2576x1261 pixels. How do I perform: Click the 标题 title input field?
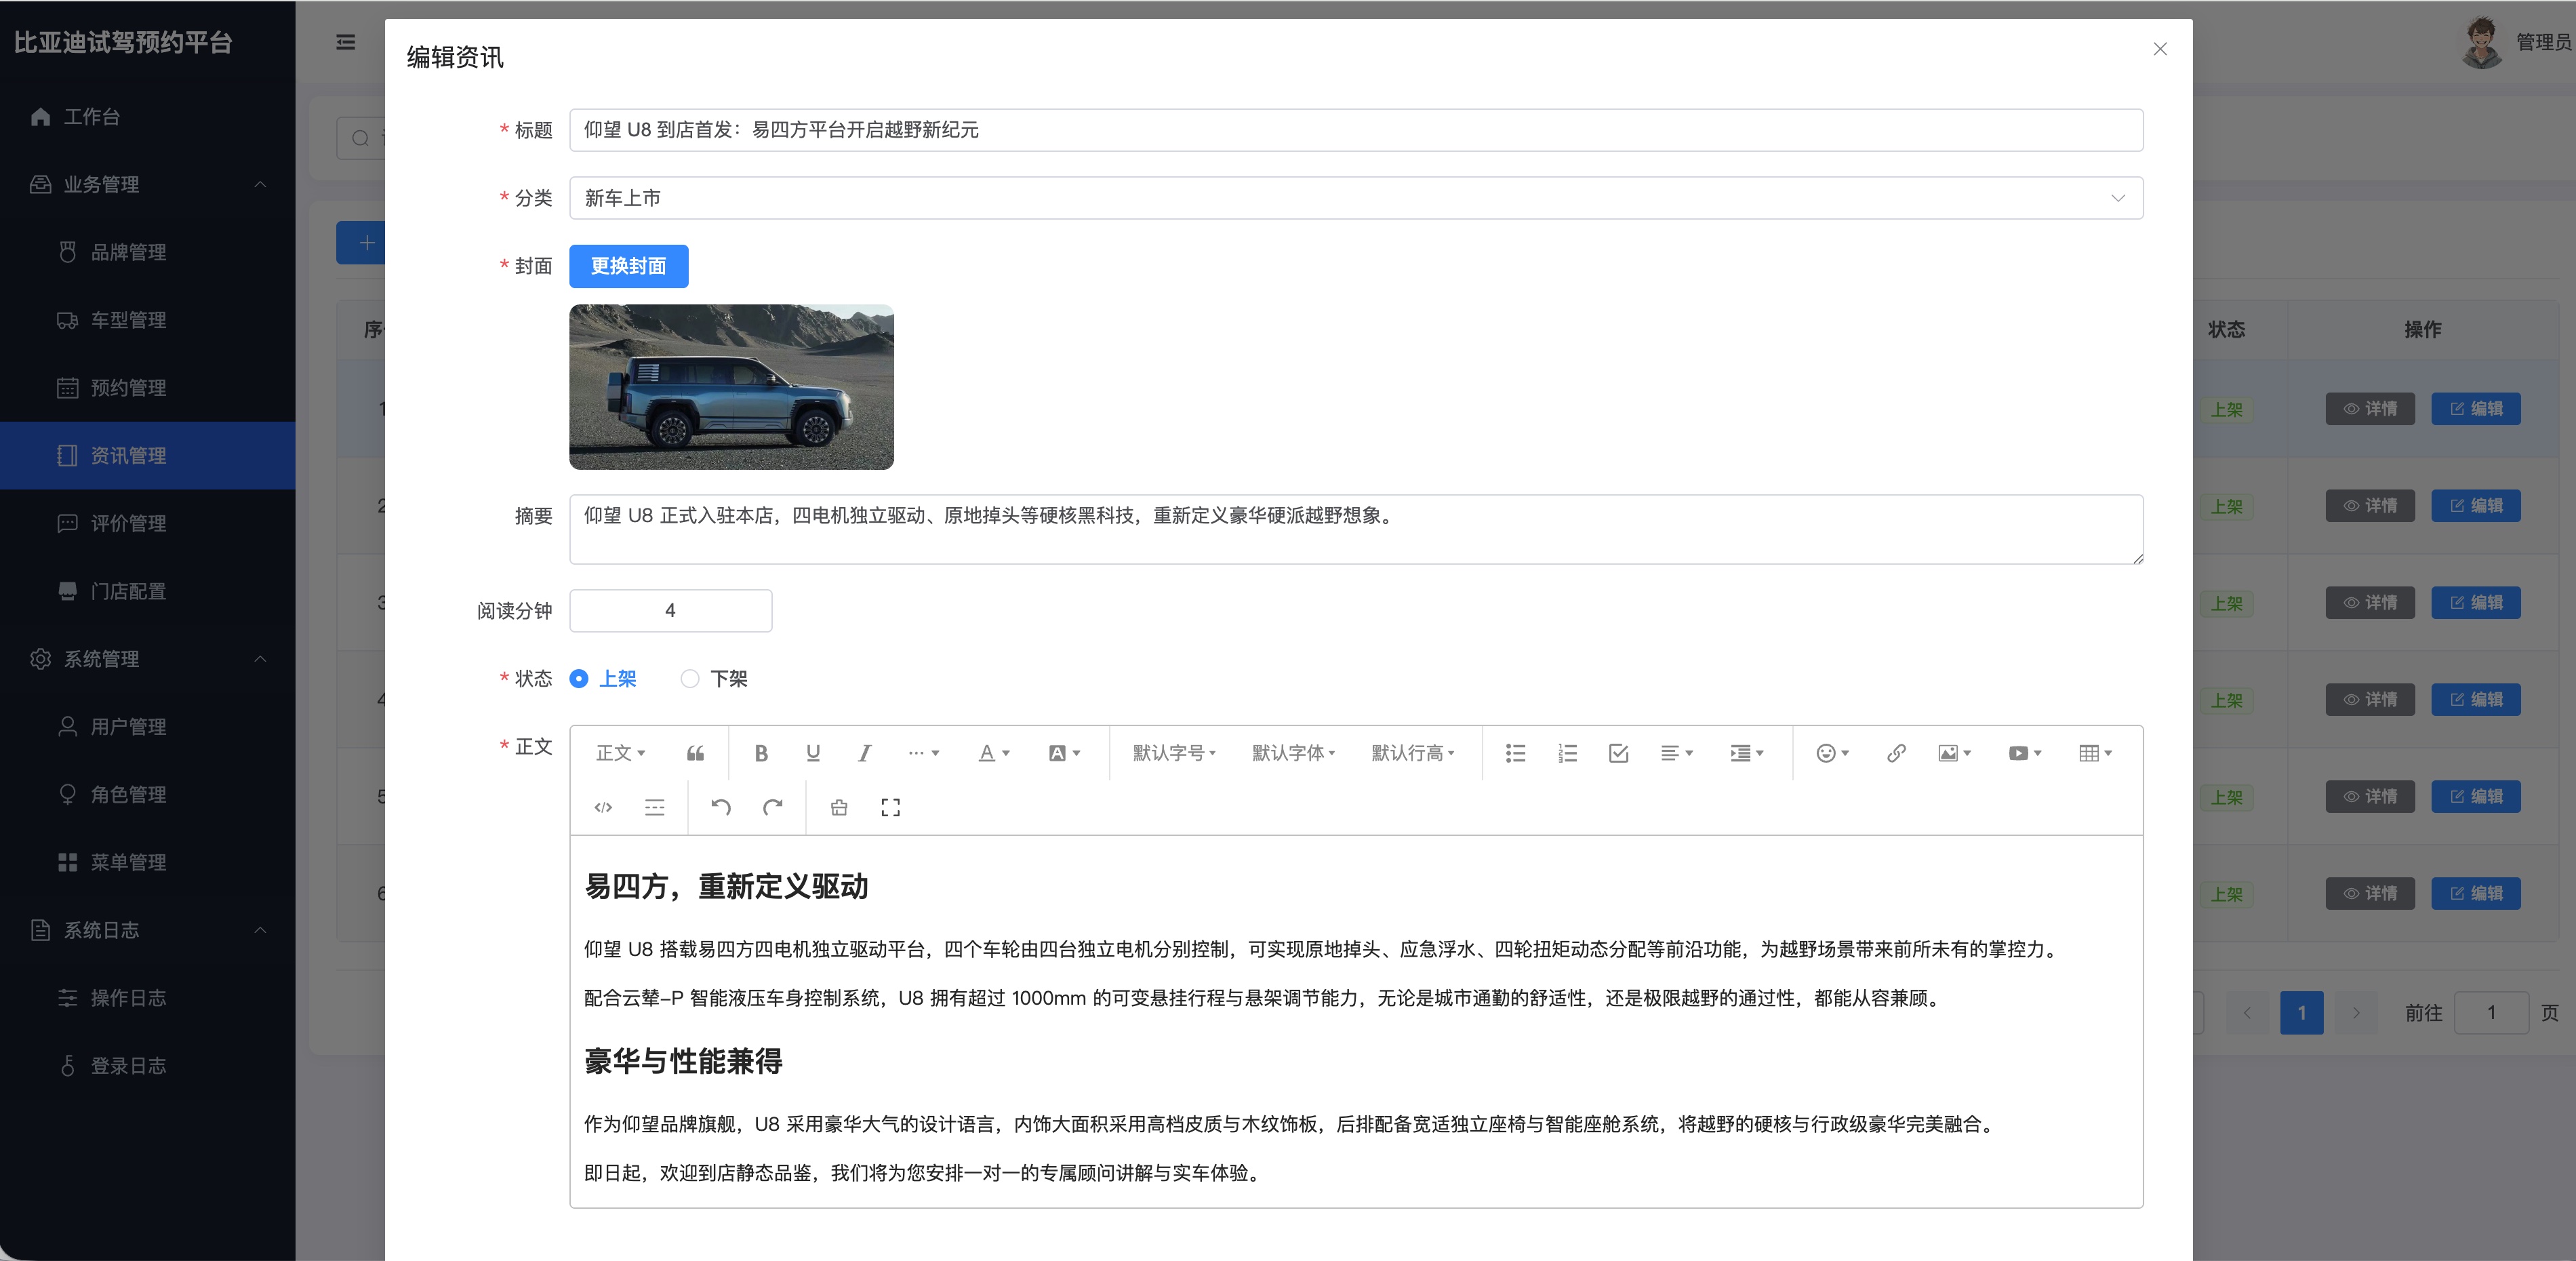pos(1356,130)
